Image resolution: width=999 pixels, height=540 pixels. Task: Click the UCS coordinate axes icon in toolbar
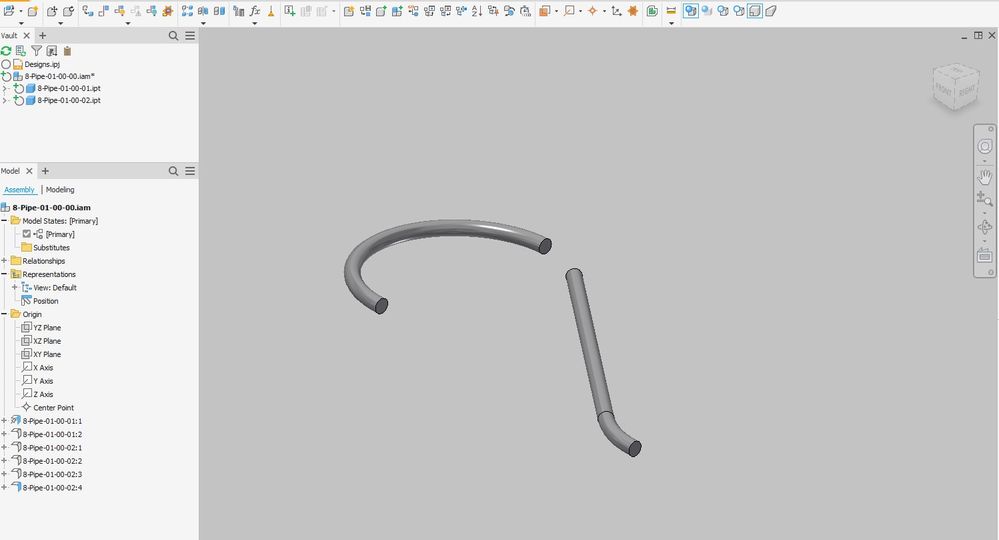coord(616,11)
